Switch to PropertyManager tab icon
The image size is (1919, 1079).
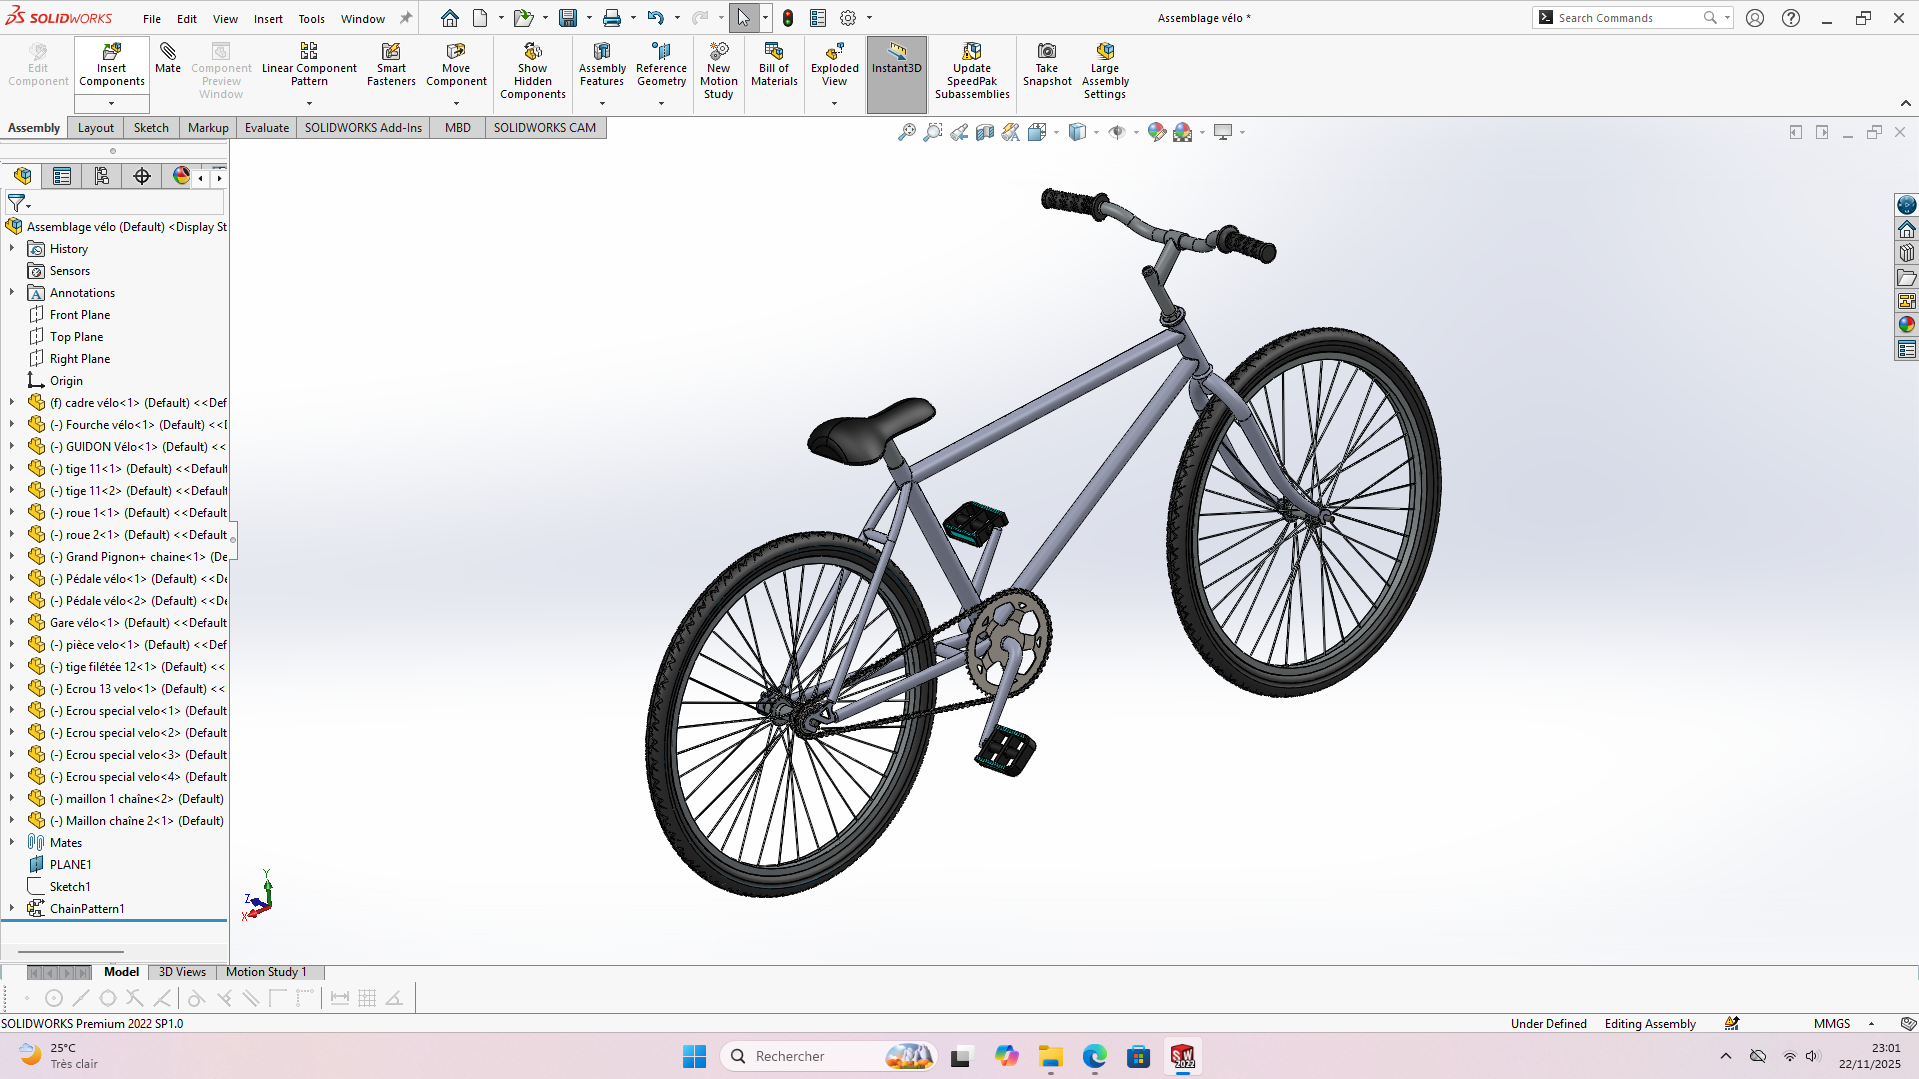click(62, 176)
